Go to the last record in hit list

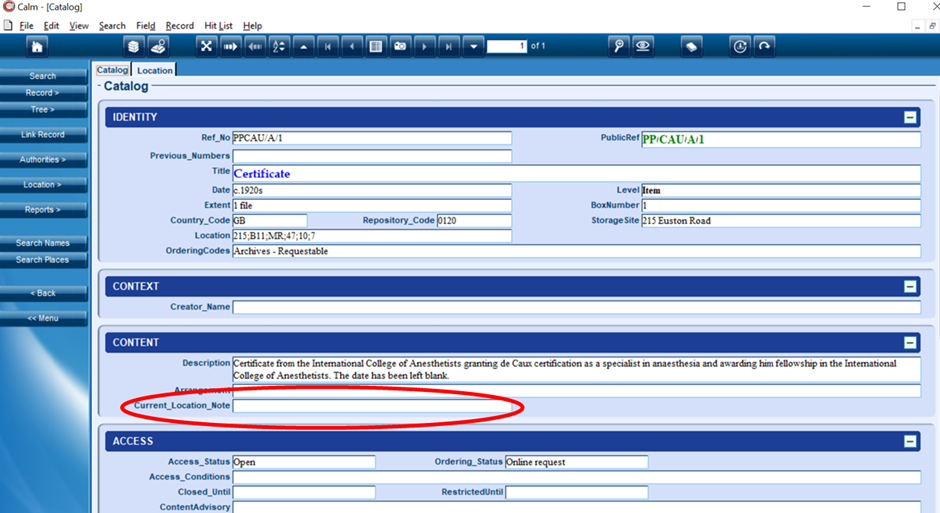click(x=449, y=46)
